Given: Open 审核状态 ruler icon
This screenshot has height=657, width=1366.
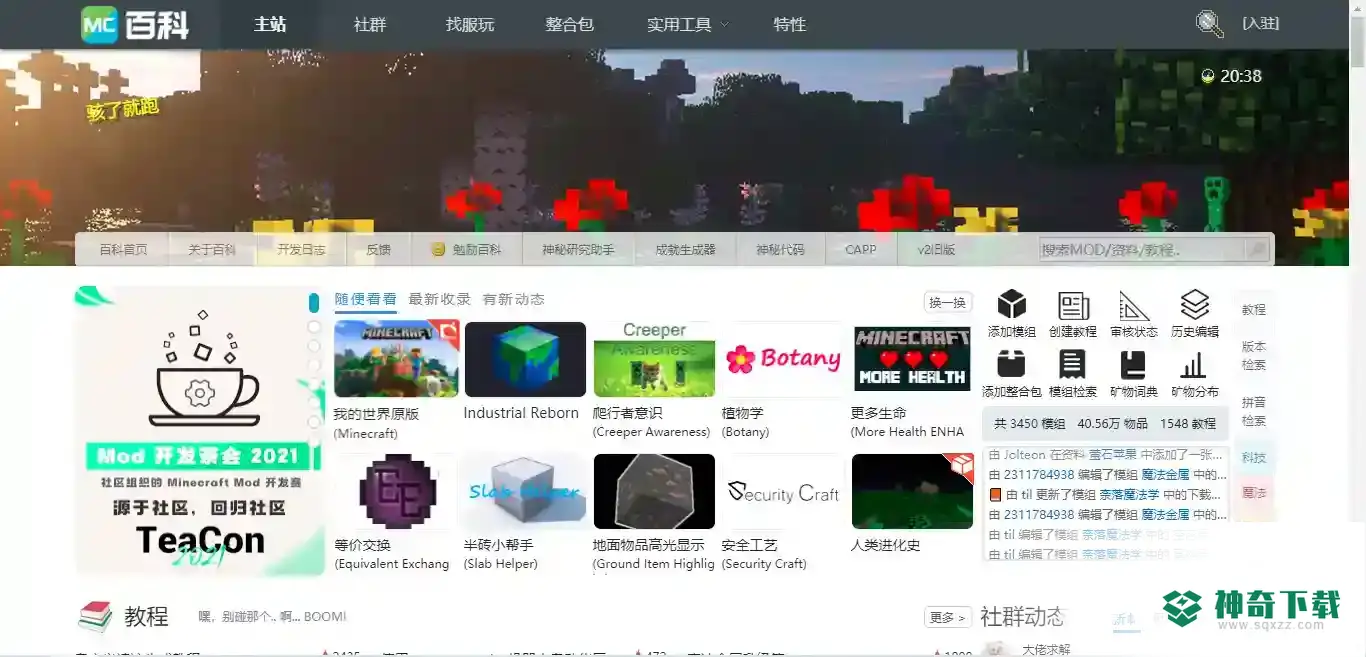Looking at the screenshot, I should pyautogui.click(x=1134, y=305).
